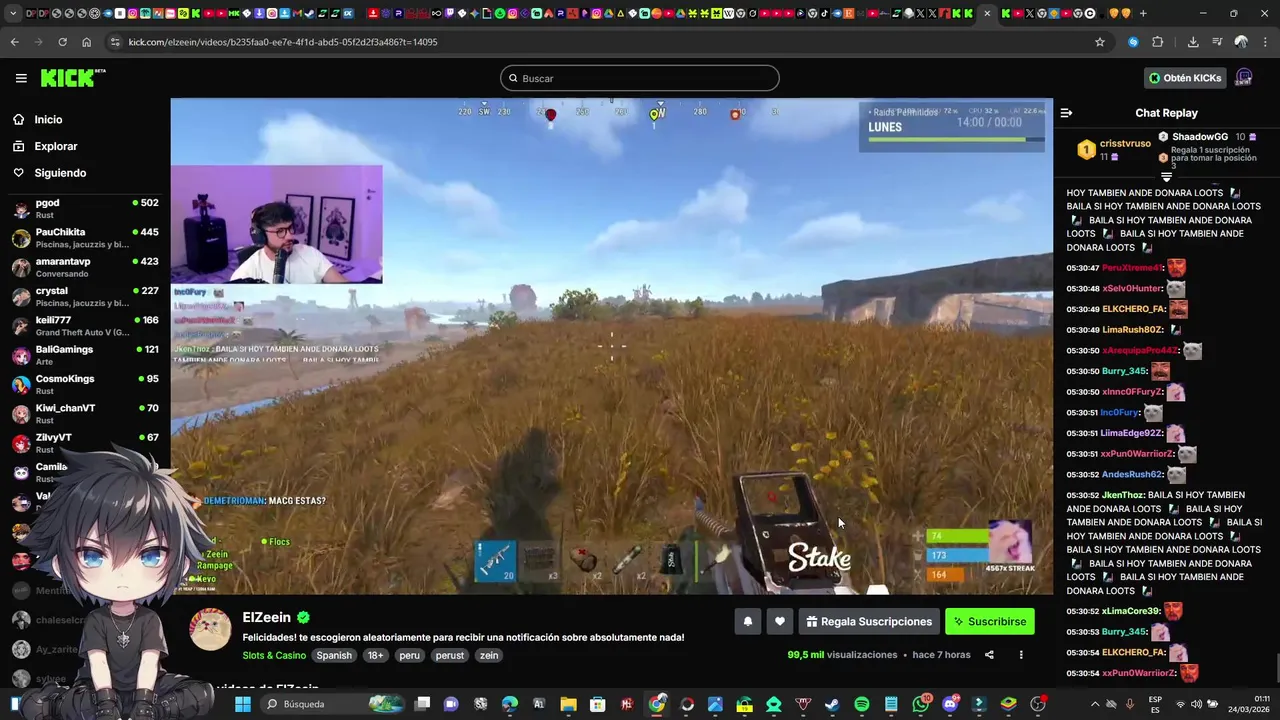
Task: Click the perust tag
Action: tap(450, 655)
